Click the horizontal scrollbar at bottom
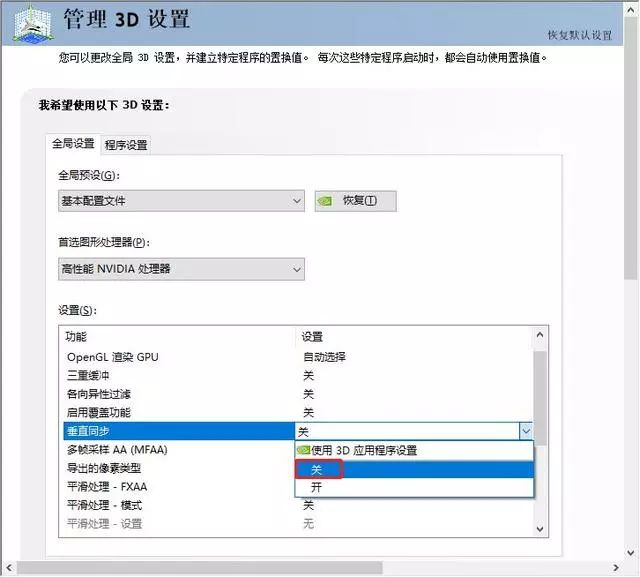Image resolution: width=640 pixels, height=577 pixels. tap(200, 568)
